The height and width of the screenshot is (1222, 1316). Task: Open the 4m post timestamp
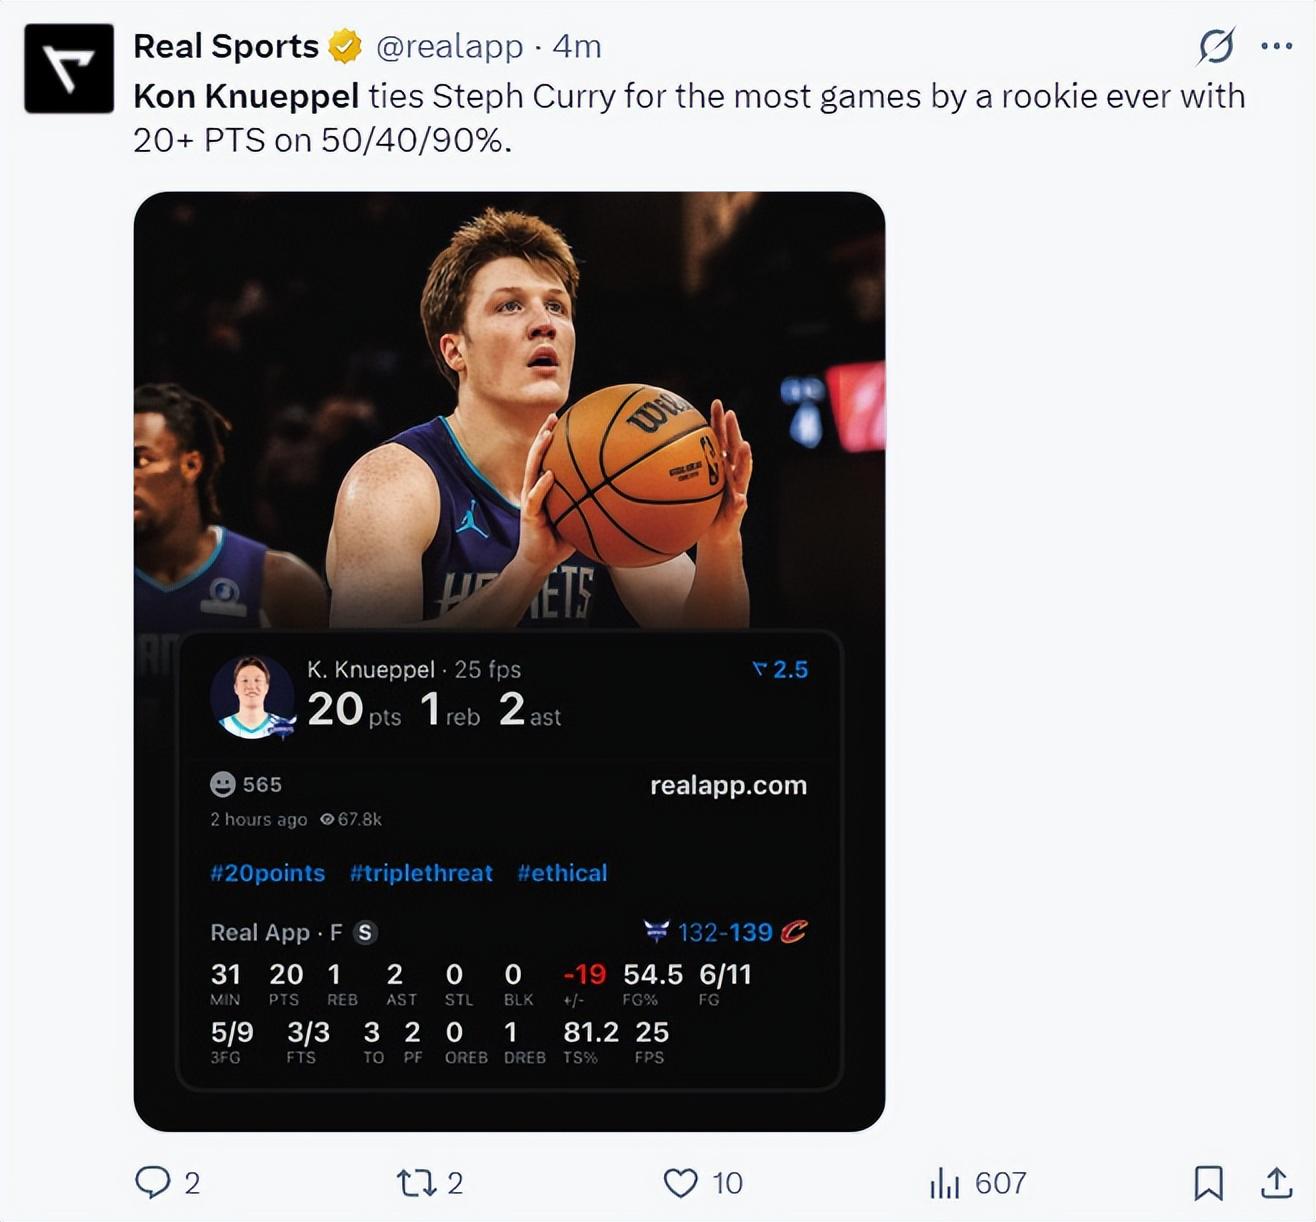577,46
